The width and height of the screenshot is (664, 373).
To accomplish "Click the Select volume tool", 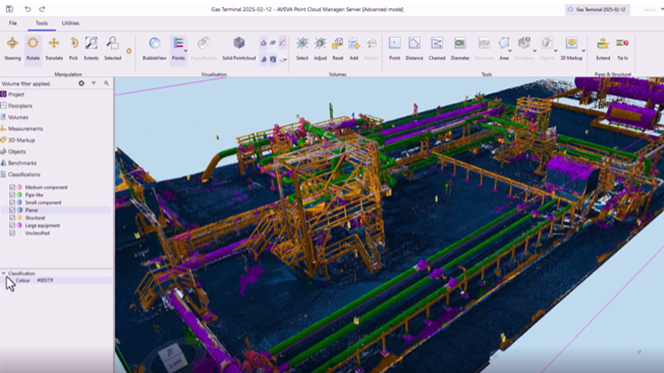I will click(302, 48).
